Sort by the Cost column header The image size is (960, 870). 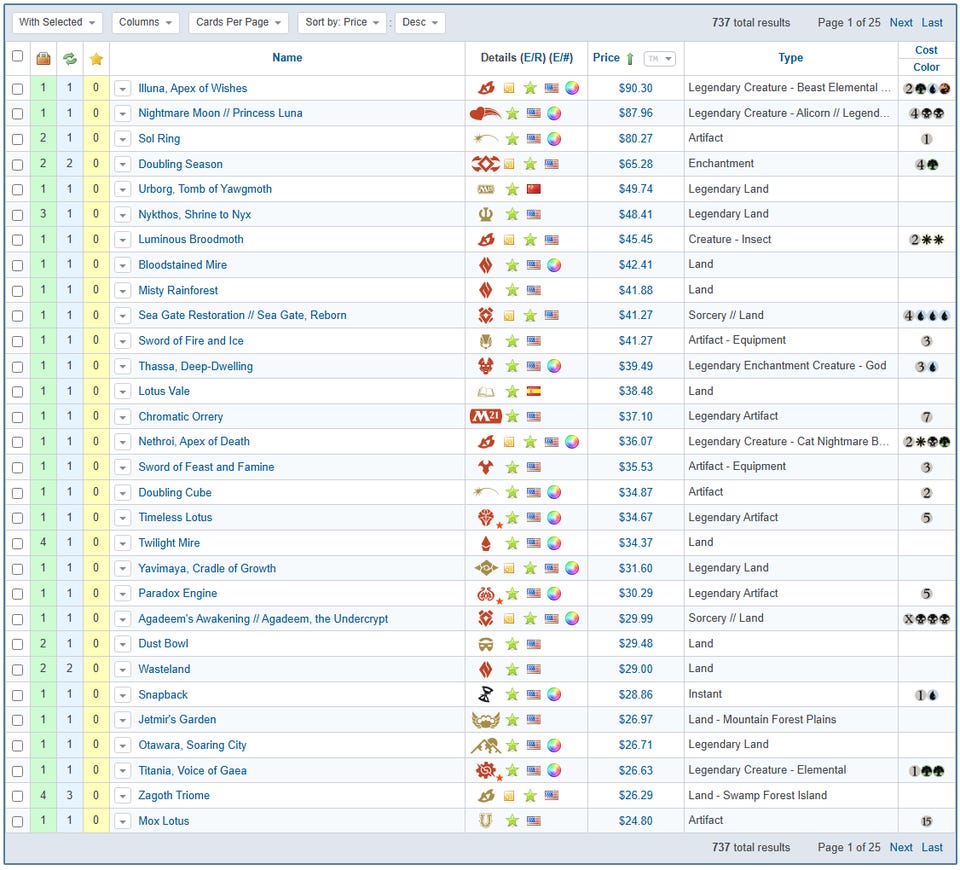(926, 50)
